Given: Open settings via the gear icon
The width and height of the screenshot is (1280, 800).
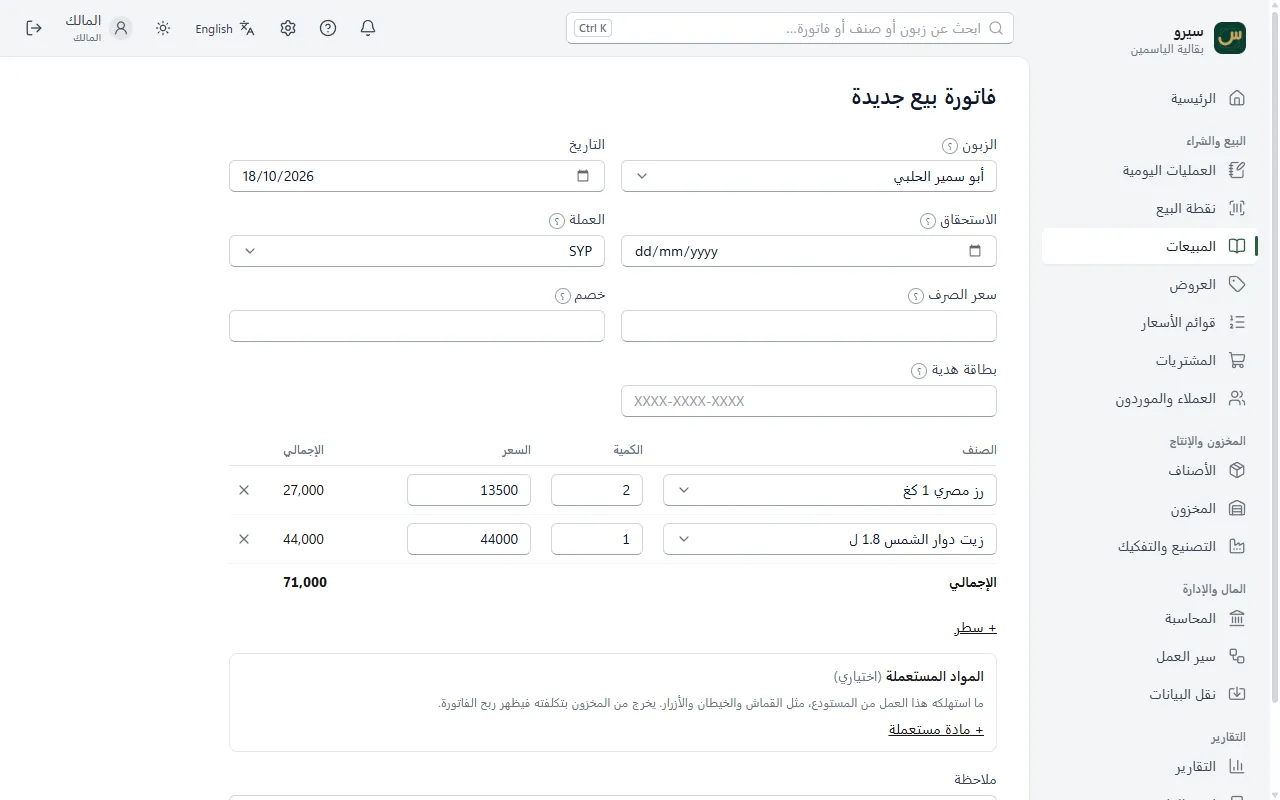Looking at the screenshot, I should [x=288, y=28].
